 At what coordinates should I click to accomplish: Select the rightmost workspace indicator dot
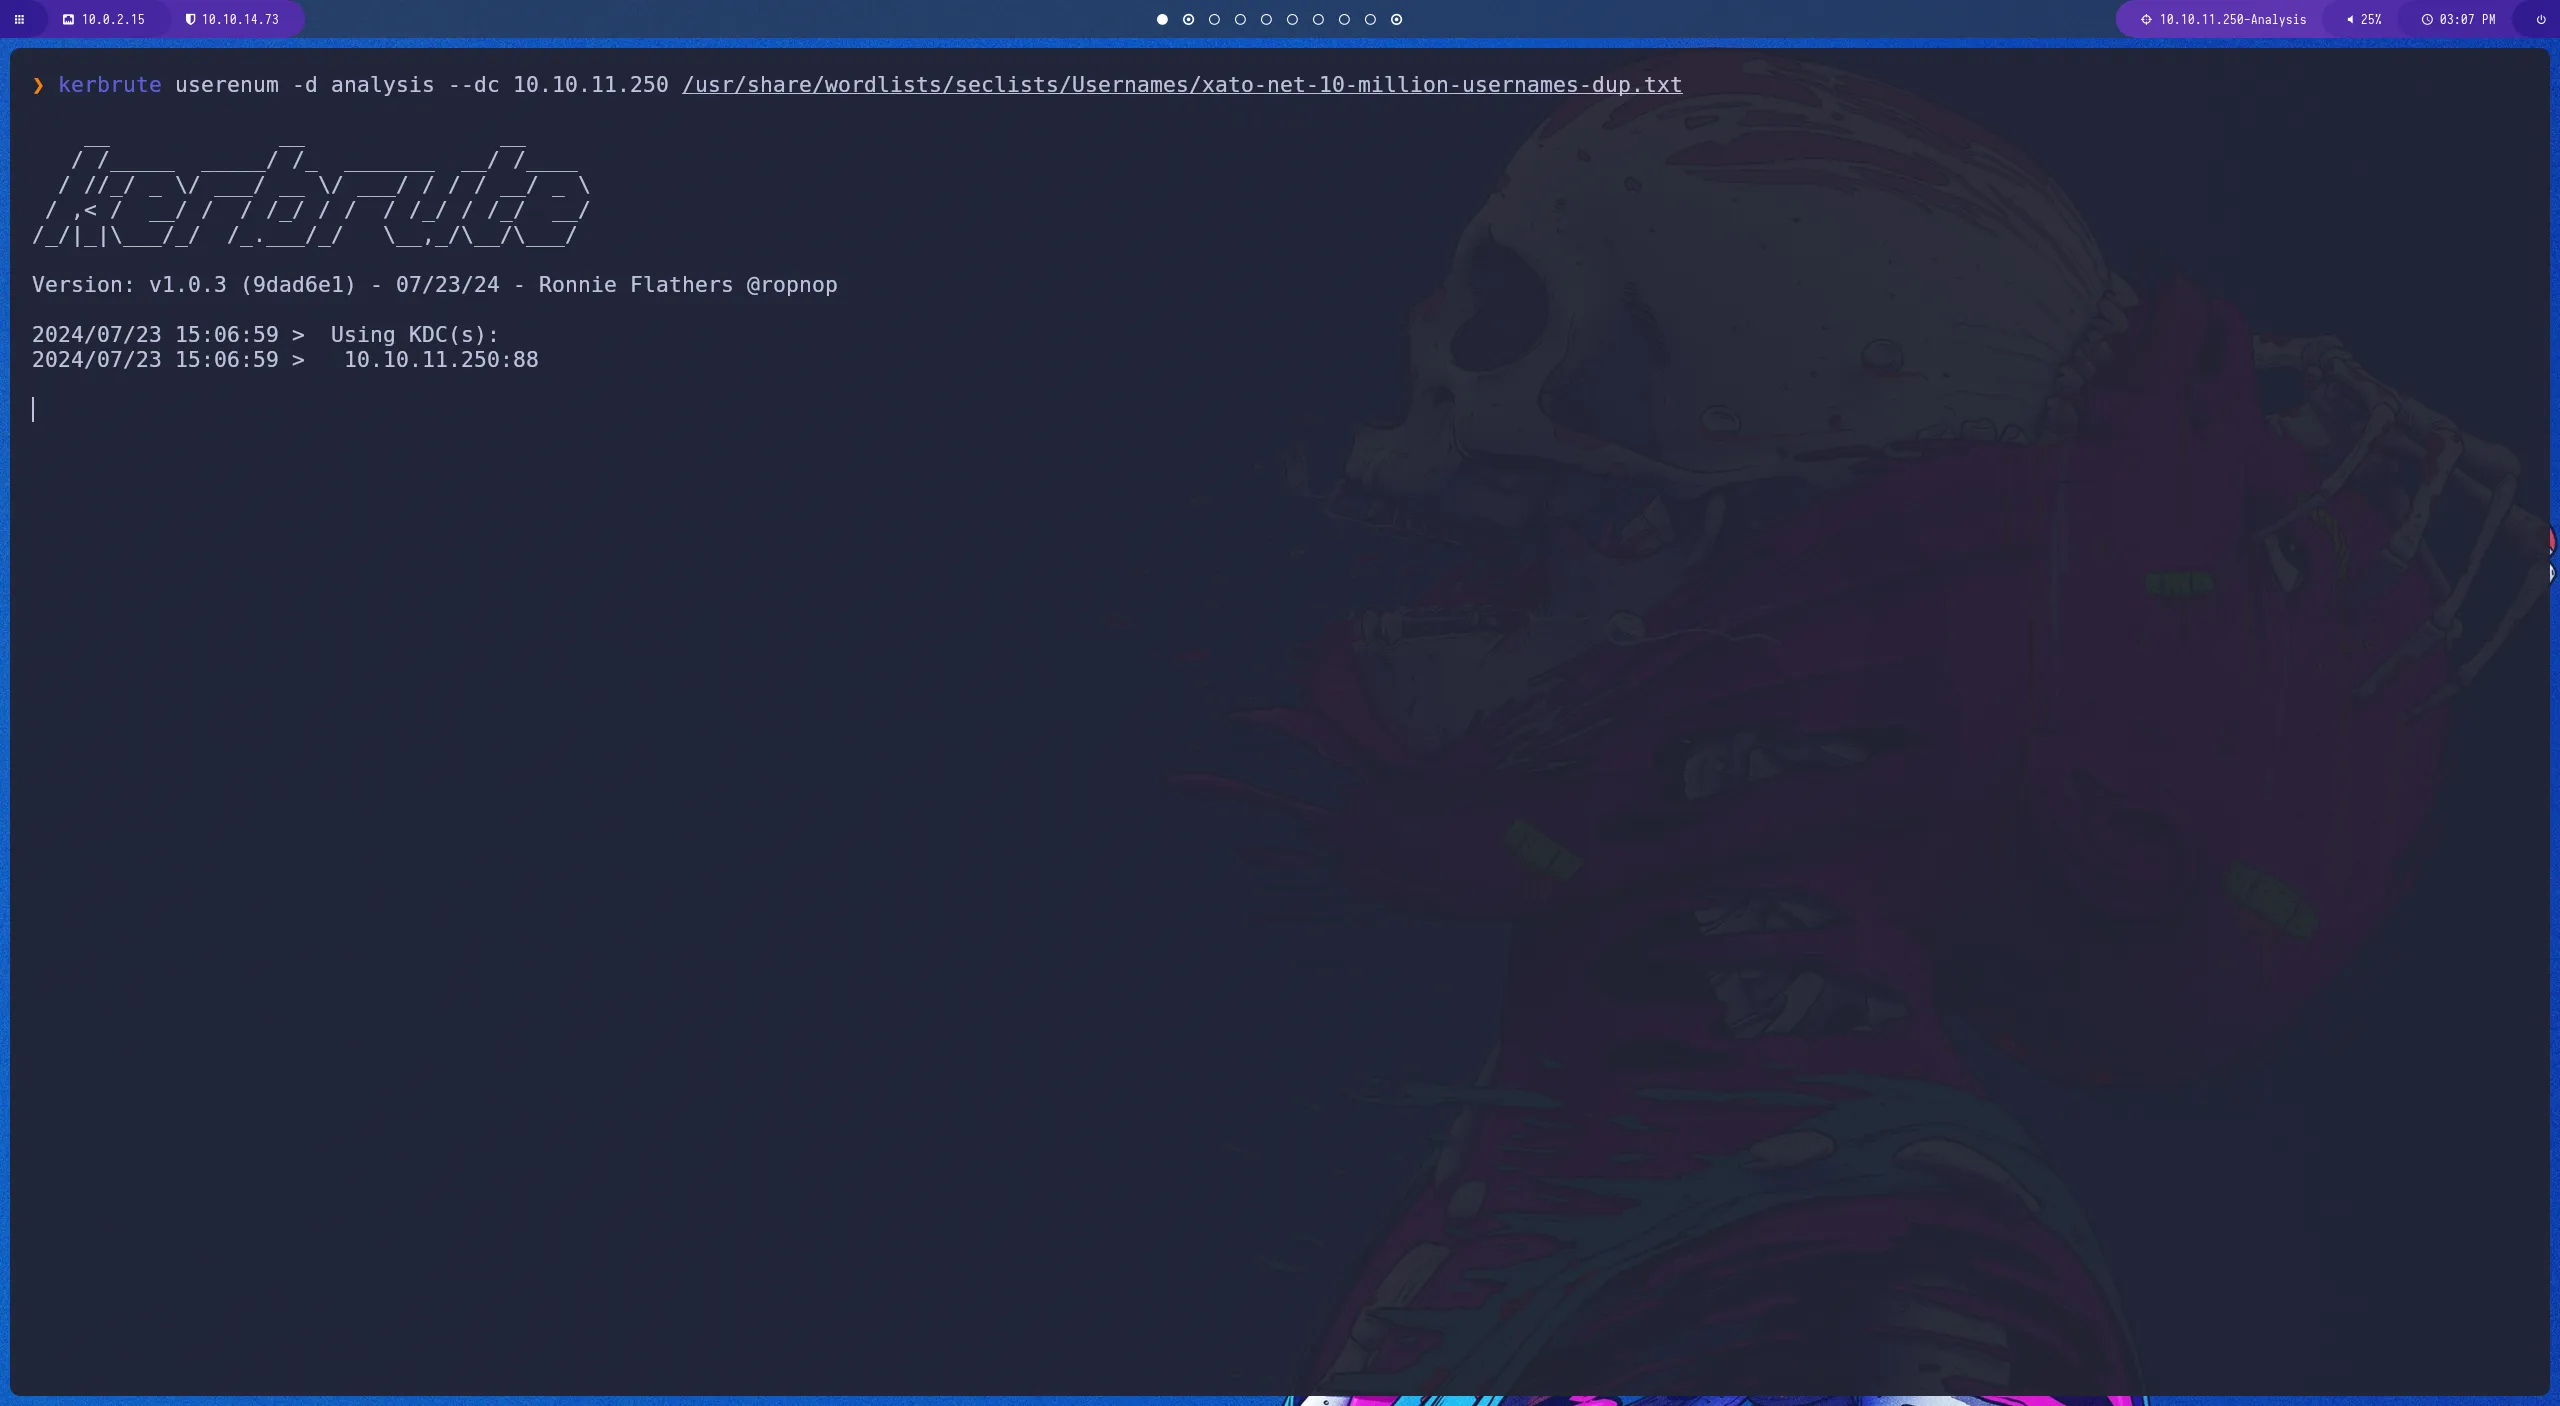(1395, 19)
